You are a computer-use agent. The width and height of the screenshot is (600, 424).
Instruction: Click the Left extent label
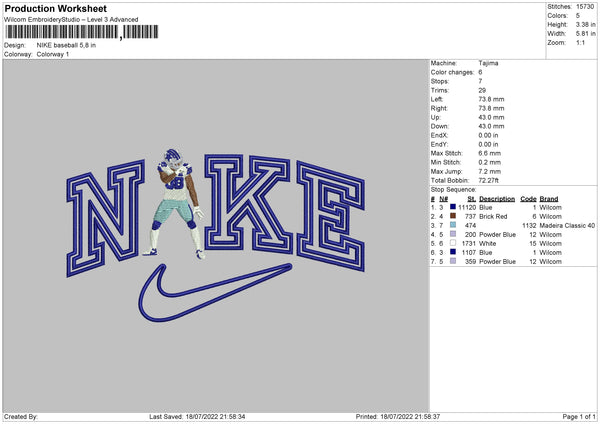click(x=437, y=99)
